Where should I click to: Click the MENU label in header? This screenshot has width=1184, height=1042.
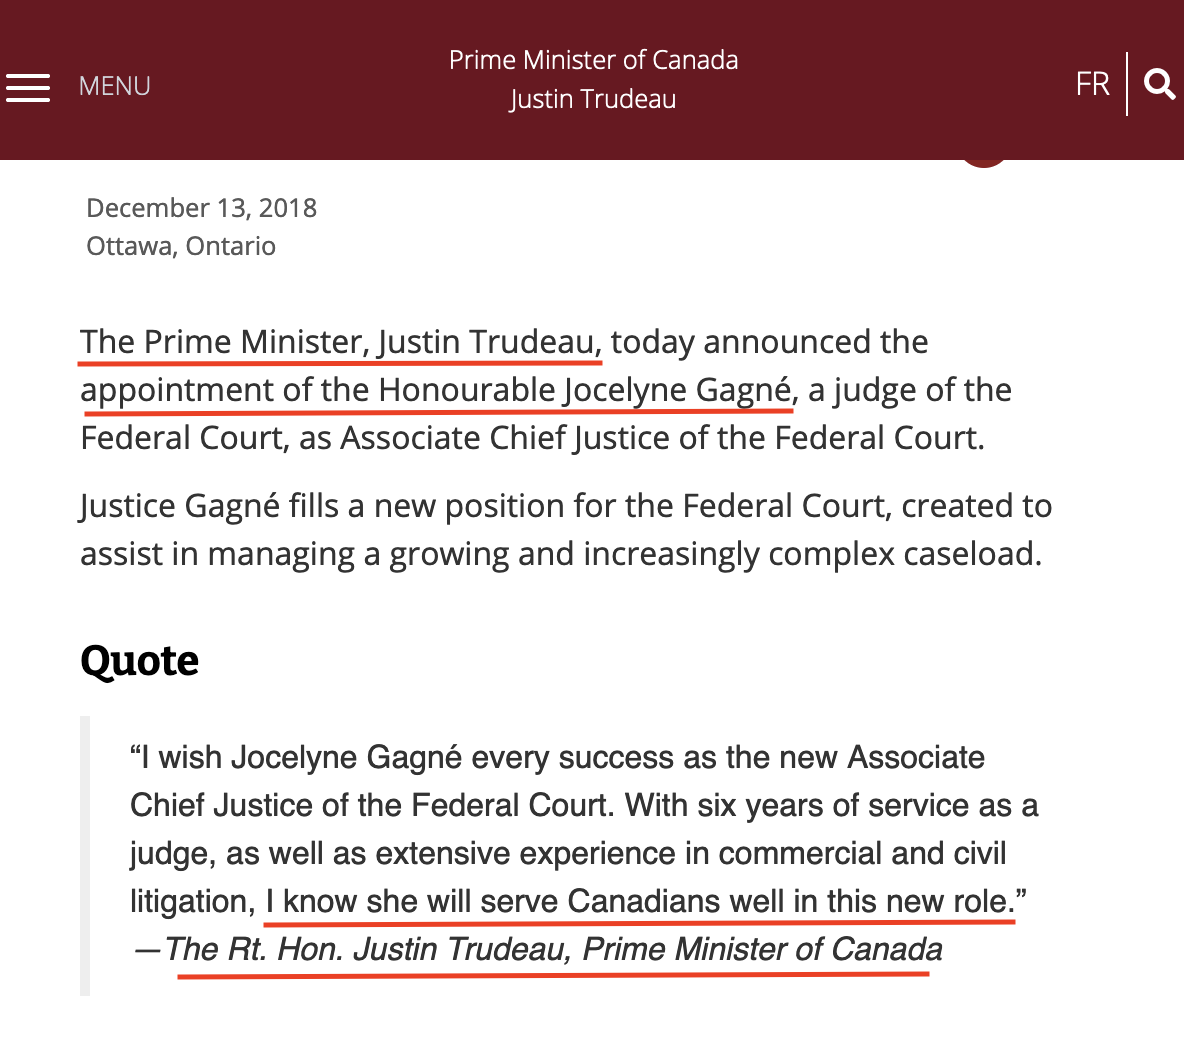115,86
